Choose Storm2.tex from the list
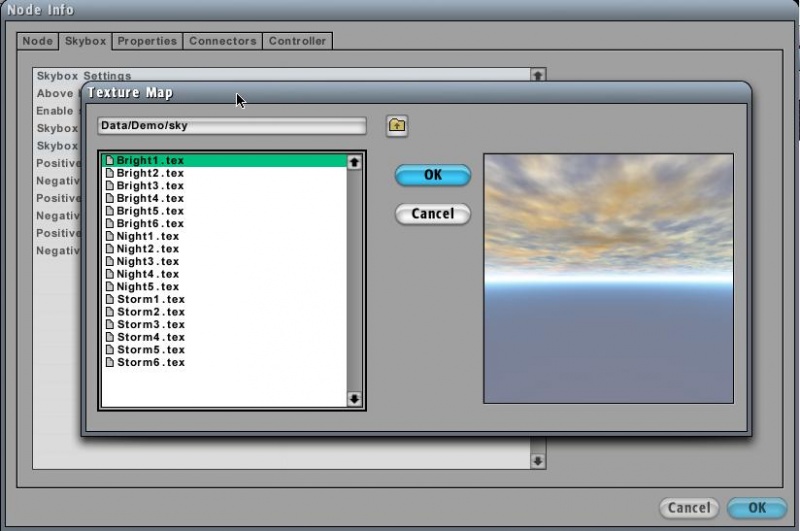800x531 pixels. point(150,312)
